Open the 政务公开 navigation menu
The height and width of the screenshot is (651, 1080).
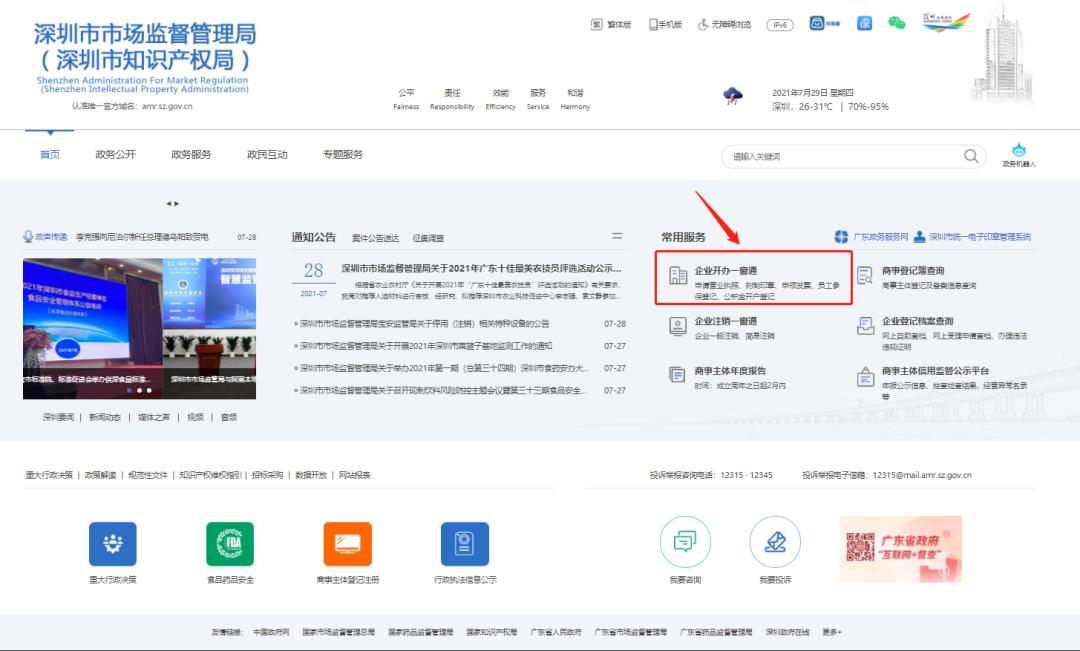pos(115,155)
